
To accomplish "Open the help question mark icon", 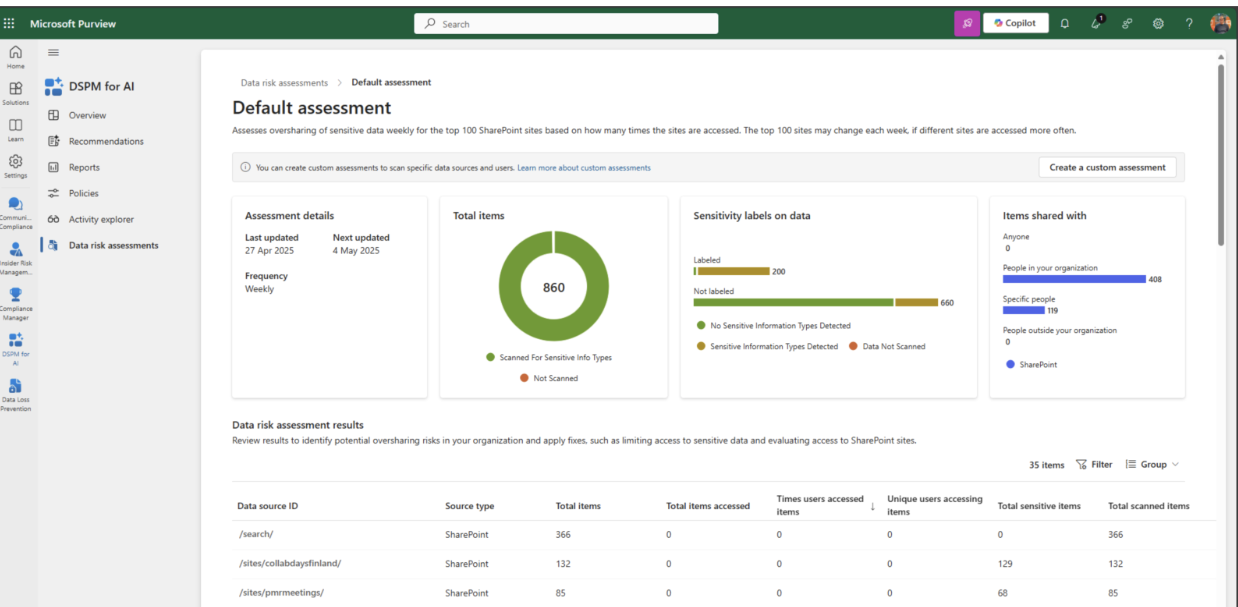I will (x=1189, y=23).
